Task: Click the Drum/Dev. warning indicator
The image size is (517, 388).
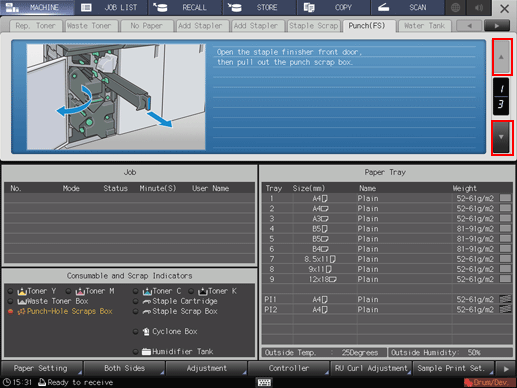Action: (486, 382)
